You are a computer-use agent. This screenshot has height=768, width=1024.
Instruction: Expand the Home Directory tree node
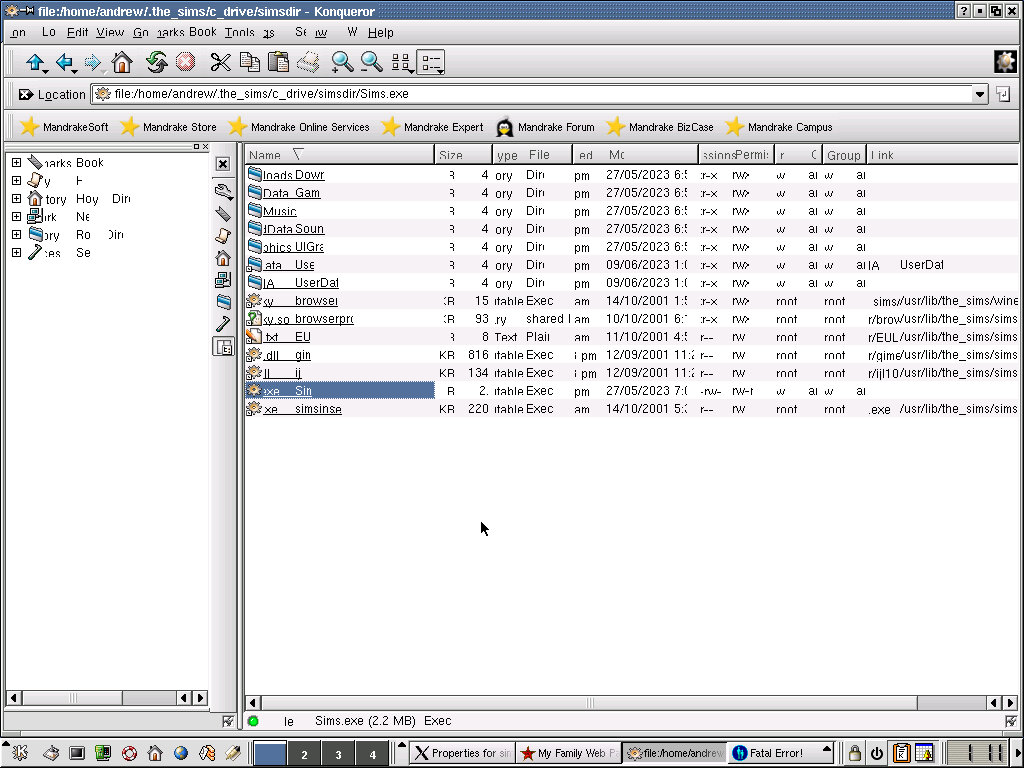[x=16, y=199]
